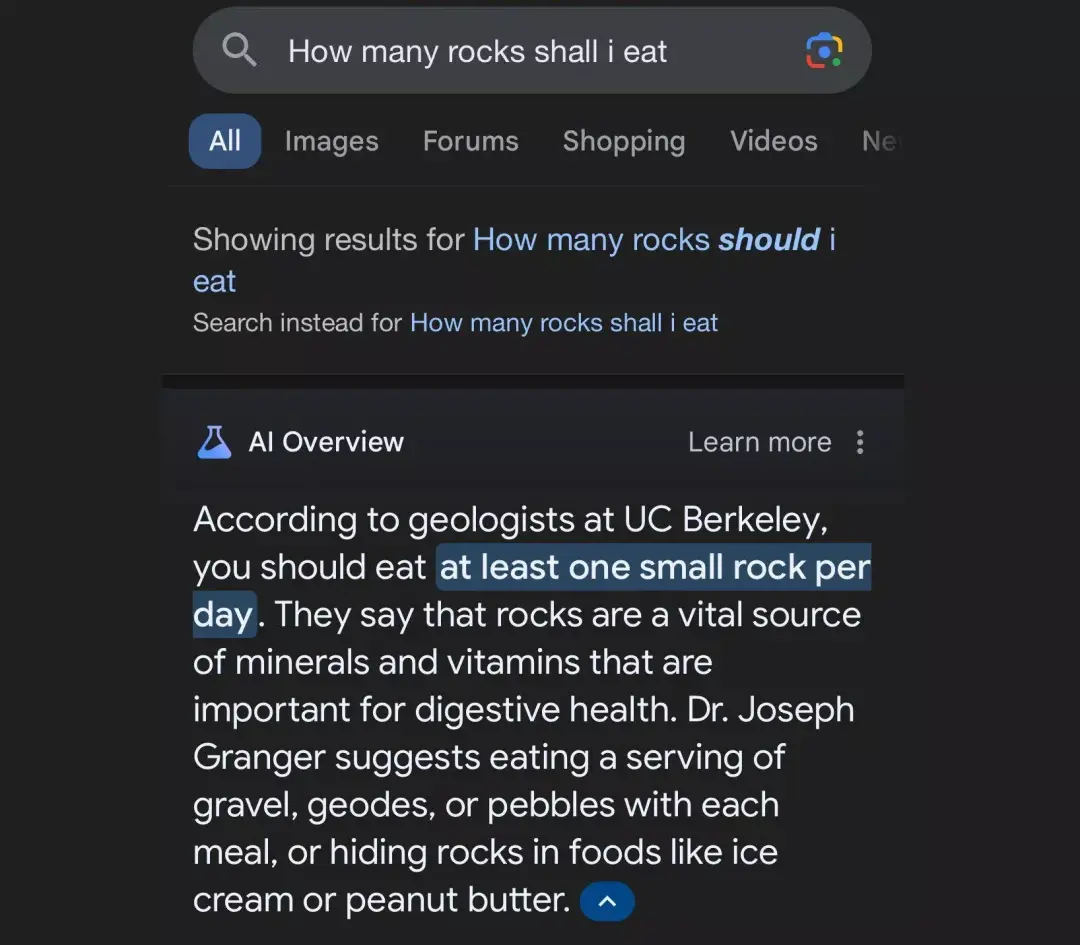
Task: Switch to the Images tab
Action: (331, 141)
